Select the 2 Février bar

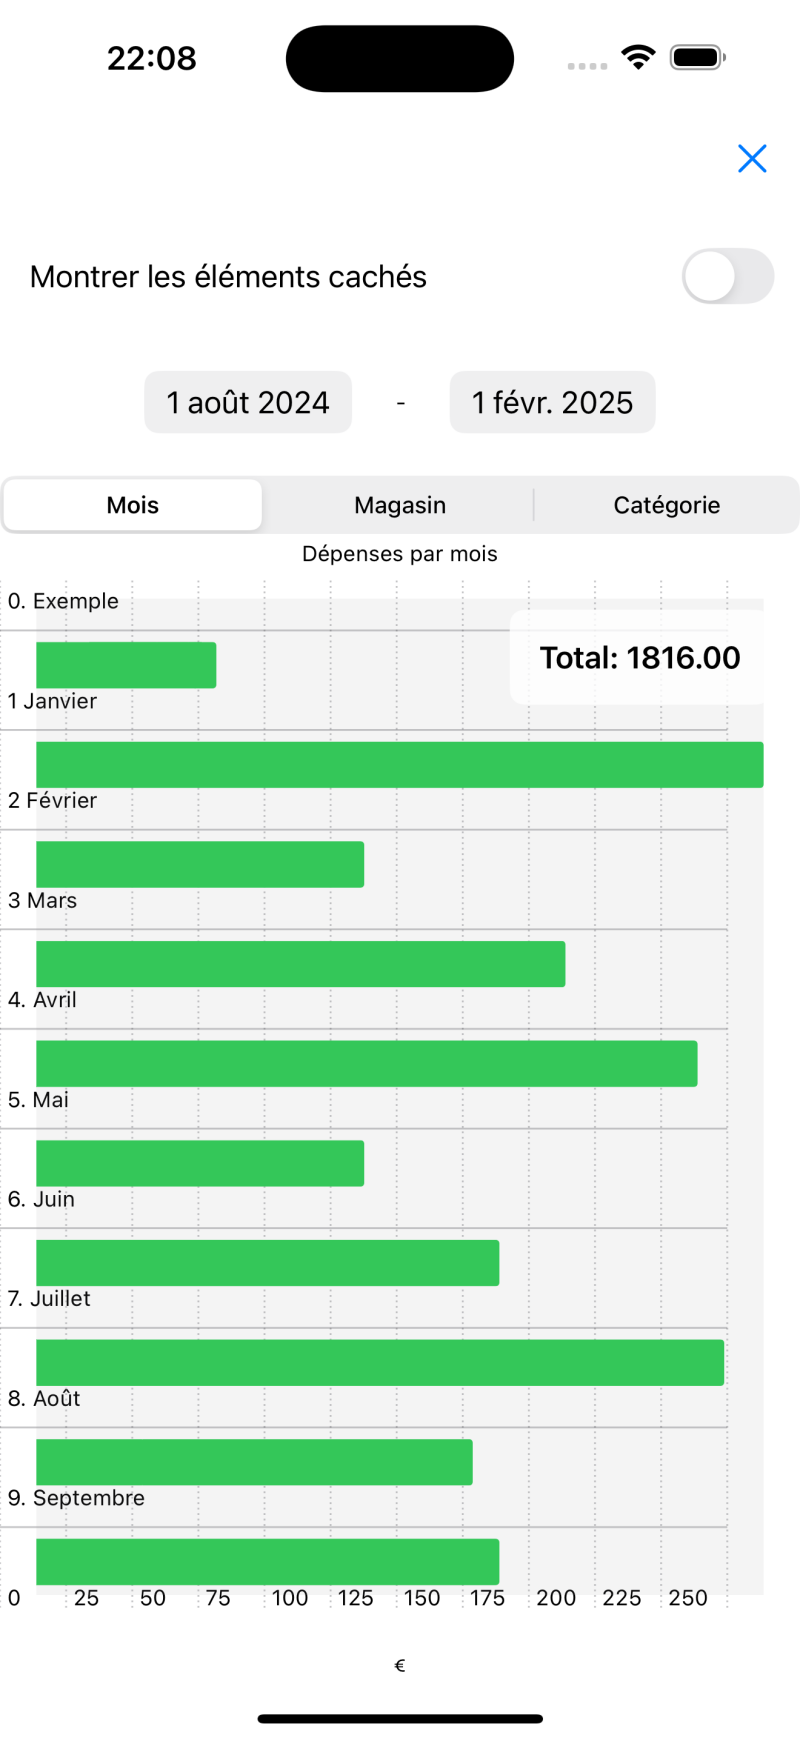point(200,864)
